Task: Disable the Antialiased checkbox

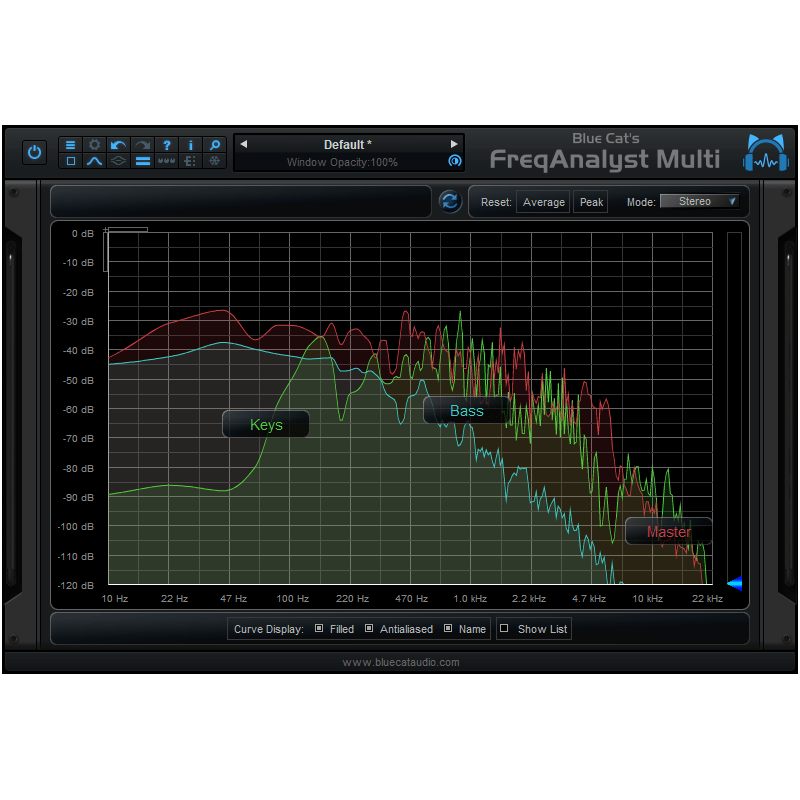Action: 369,629
